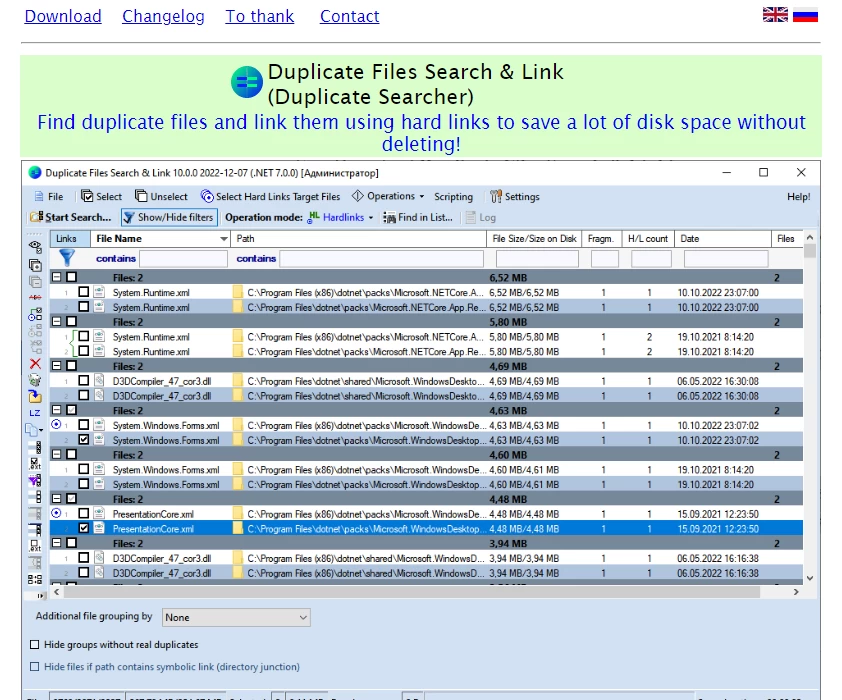Click the check all rows sidebar icon

coord(35,447)
